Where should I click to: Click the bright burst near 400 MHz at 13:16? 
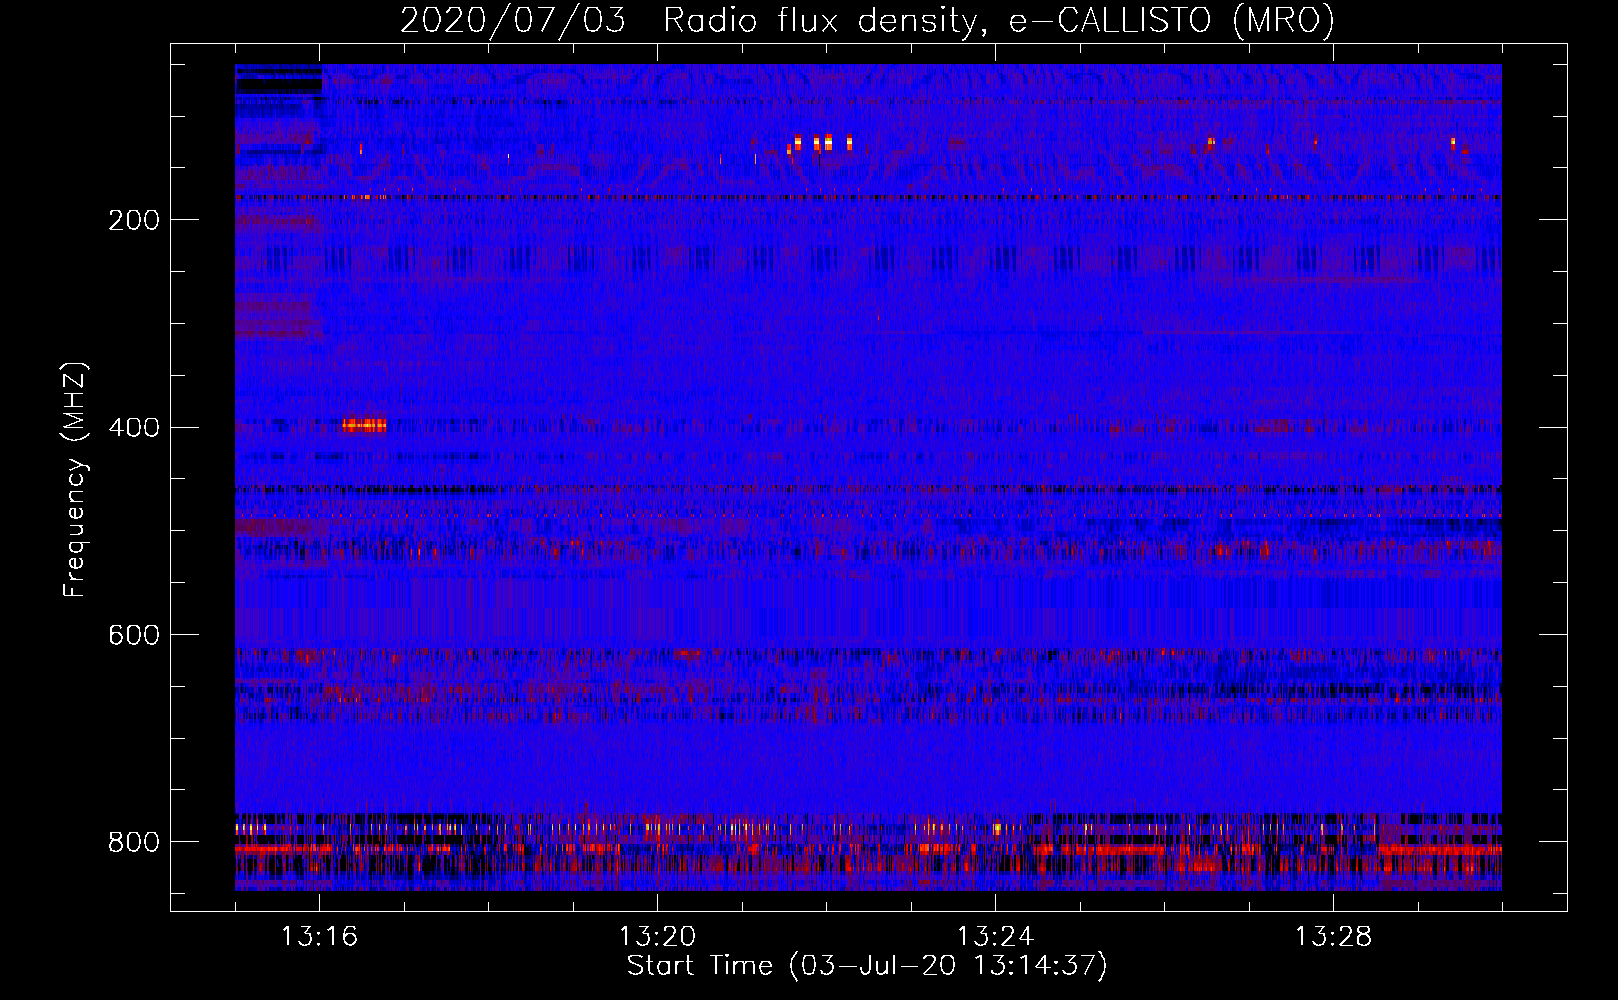pyautogui.click(x=364, y=425)
